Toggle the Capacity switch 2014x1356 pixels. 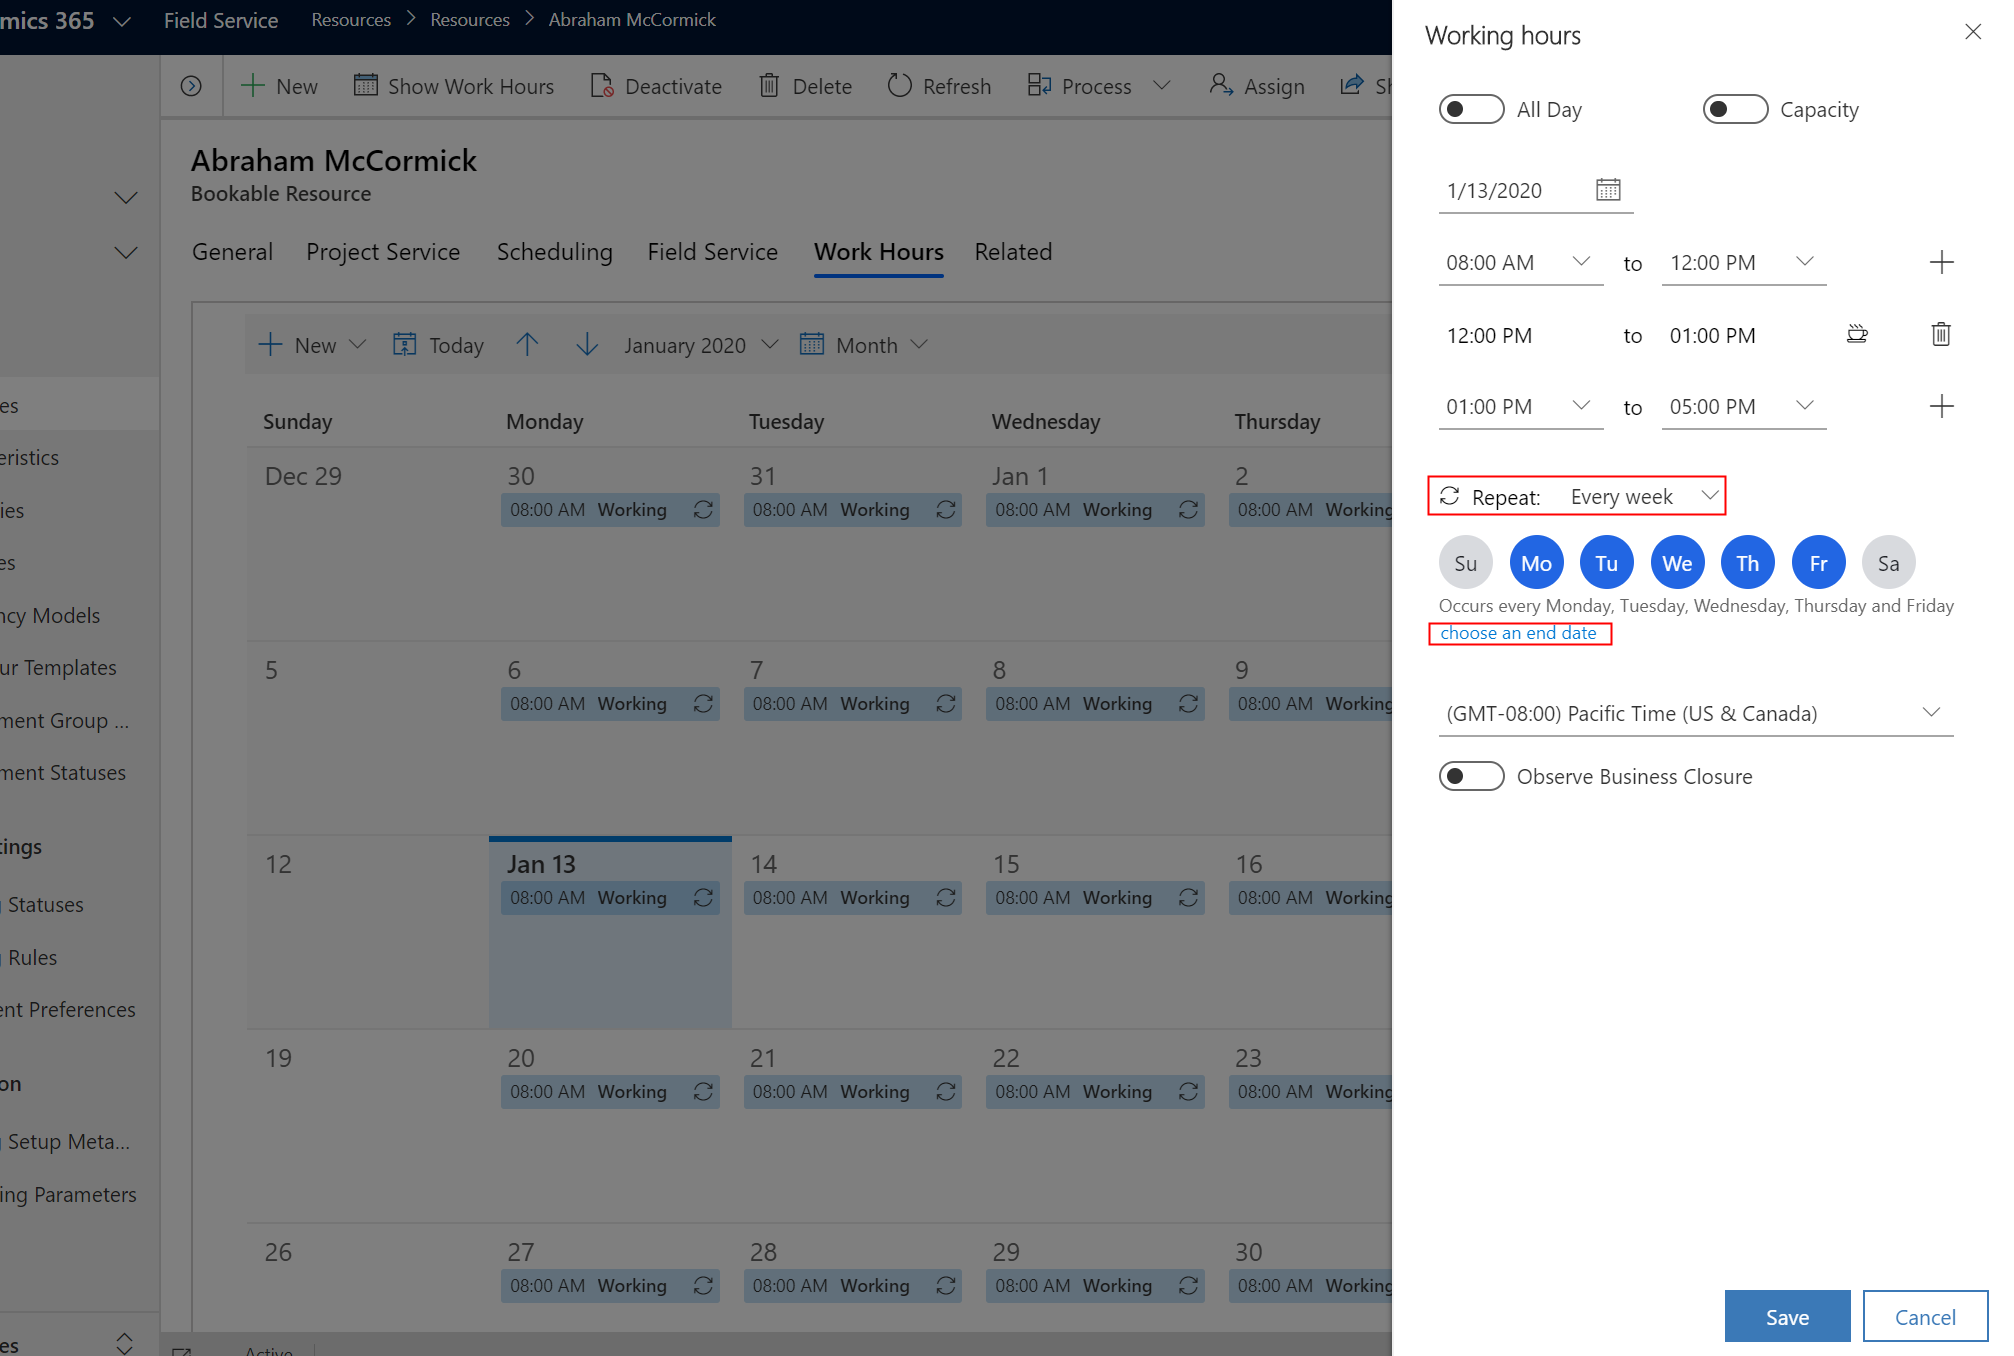pyautogui.click(x=1731, y=109)
